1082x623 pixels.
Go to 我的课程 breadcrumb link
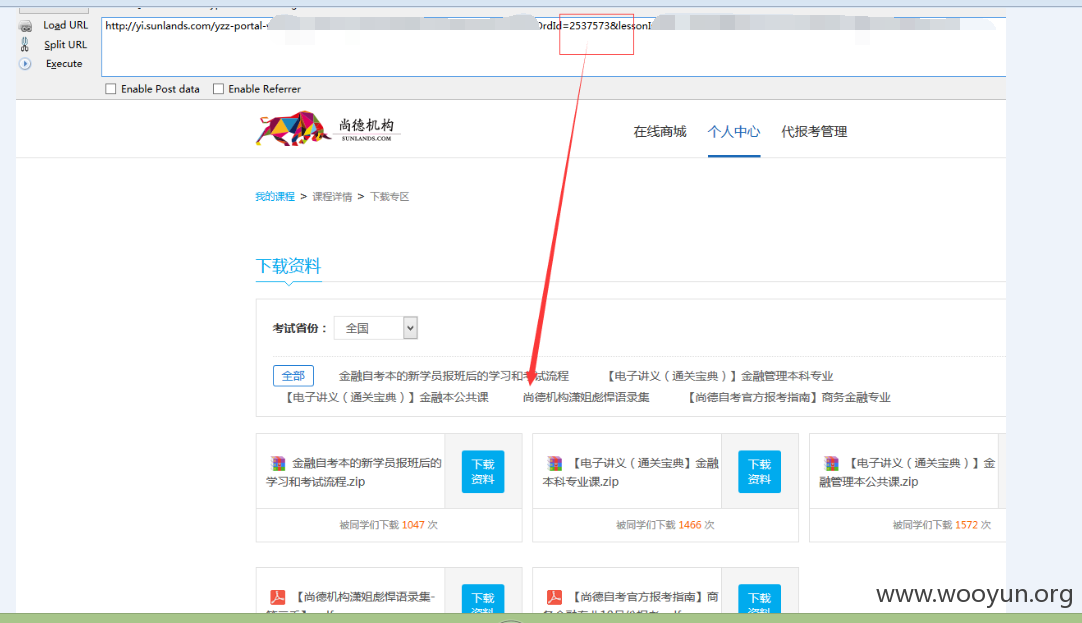pos(275,197)
